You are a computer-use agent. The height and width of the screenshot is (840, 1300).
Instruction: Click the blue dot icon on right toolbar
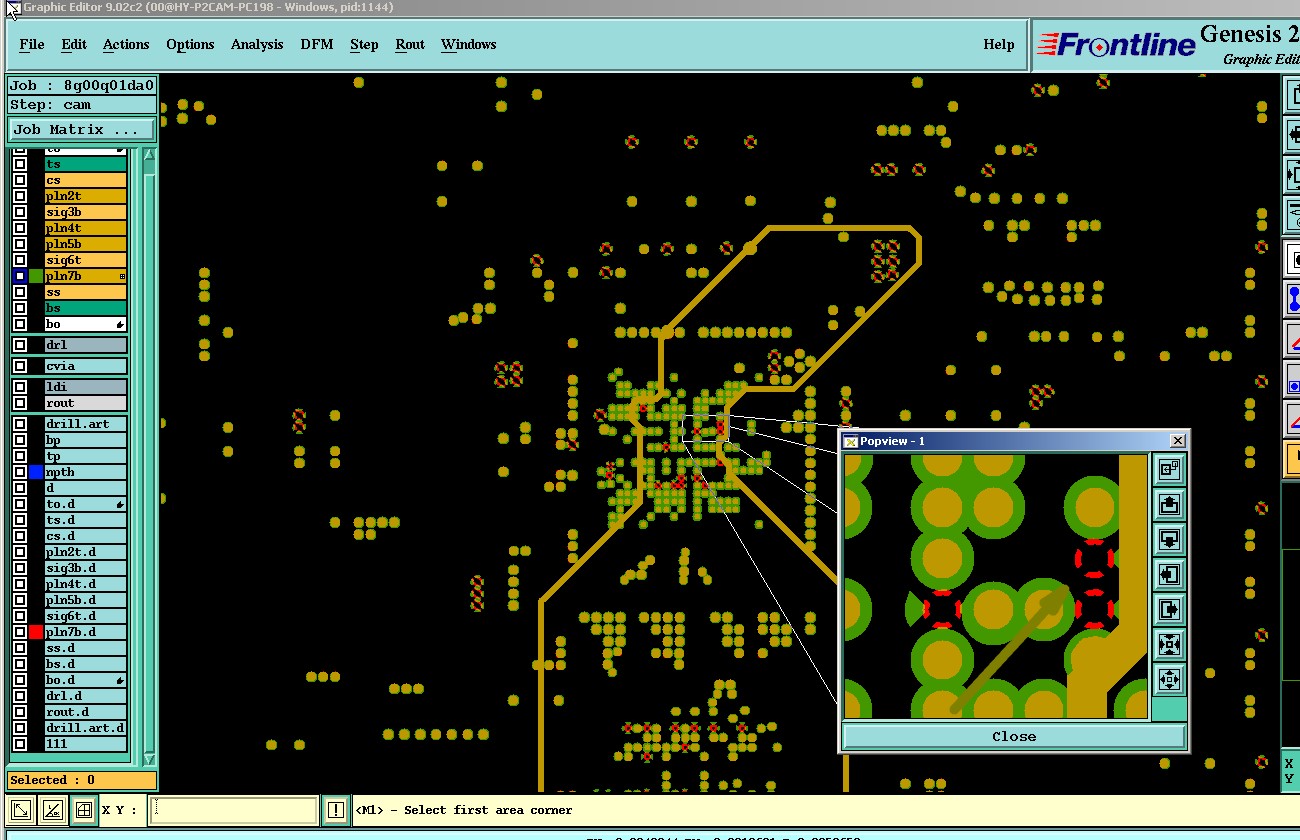1292,379
